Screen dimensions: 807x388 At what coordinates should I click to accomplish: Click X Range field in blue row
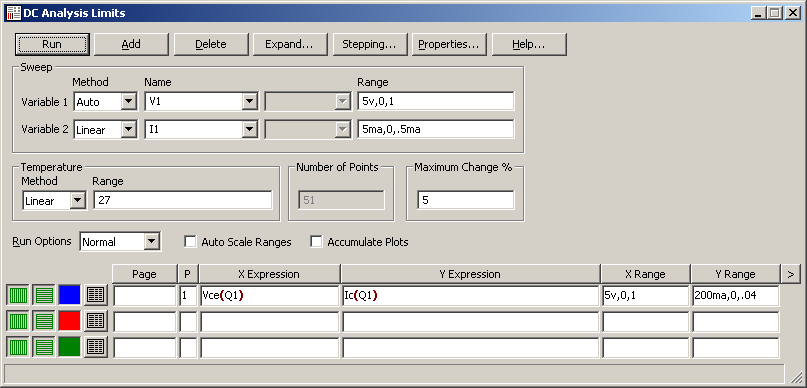coord(646,296)
